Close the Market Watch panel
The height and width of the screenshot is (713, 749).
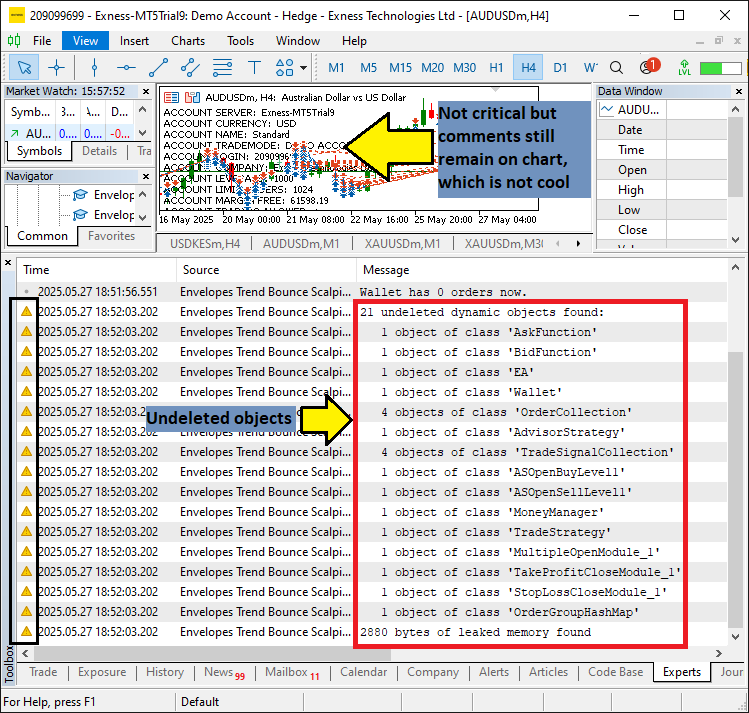coord(146,91)
